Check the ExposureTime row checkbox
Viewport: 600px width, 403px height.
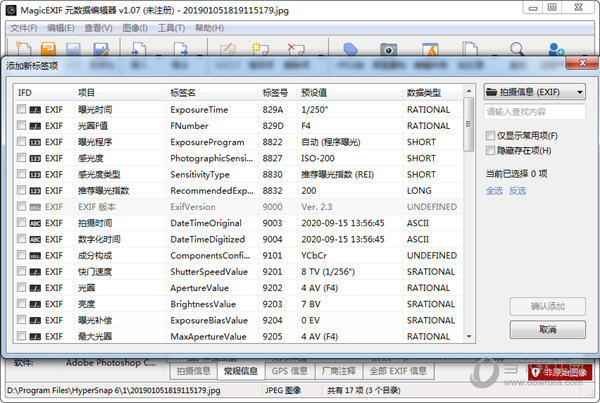21,109
